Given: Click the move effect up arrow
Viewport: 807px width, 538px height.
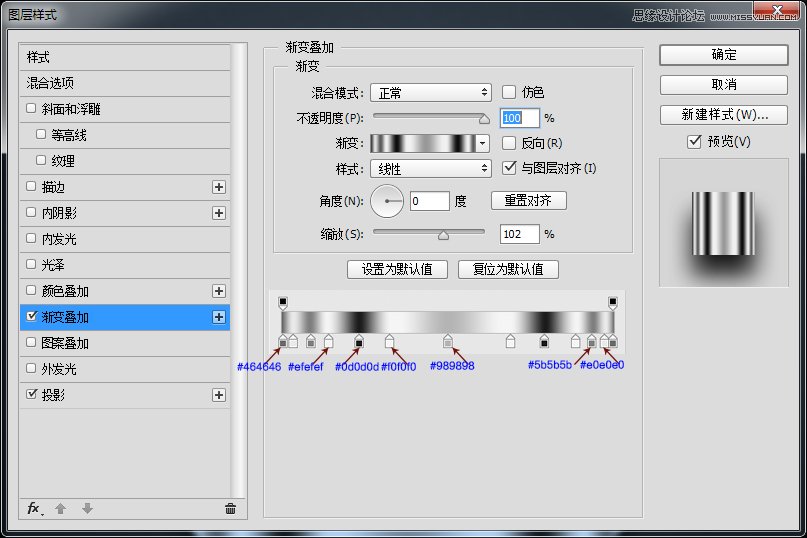Looking at the screenshot, I should tap(61, 509).
